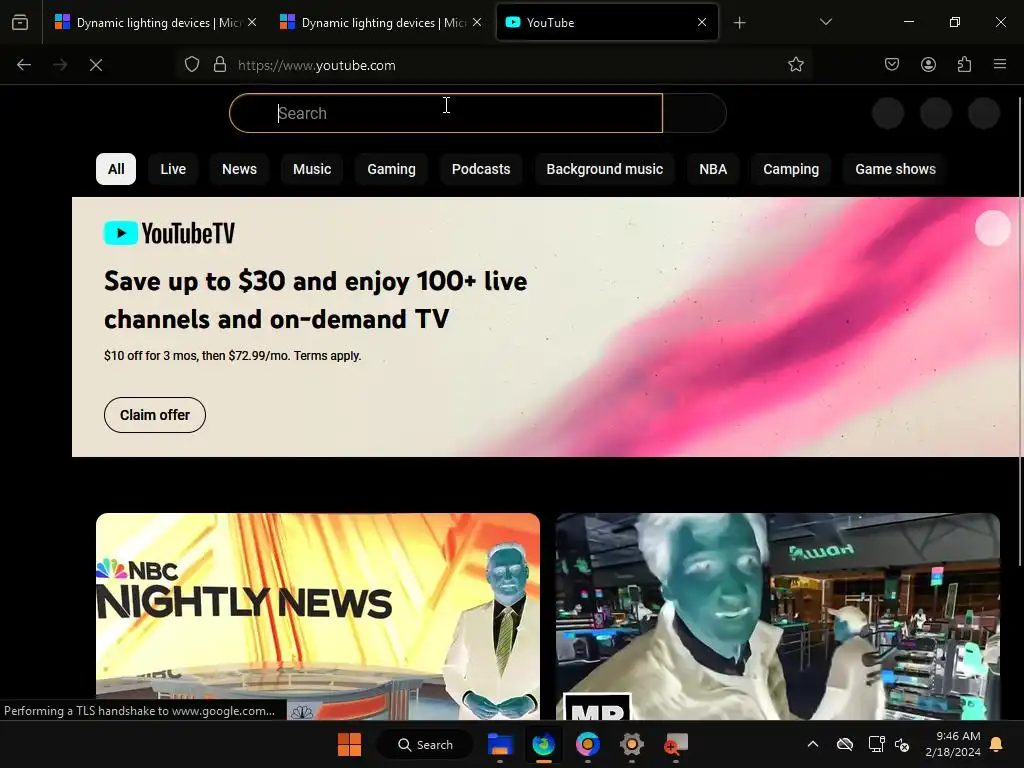Focus the YouTube search field
Viewport: 1024px width, 768px height.
pos(446,113)
